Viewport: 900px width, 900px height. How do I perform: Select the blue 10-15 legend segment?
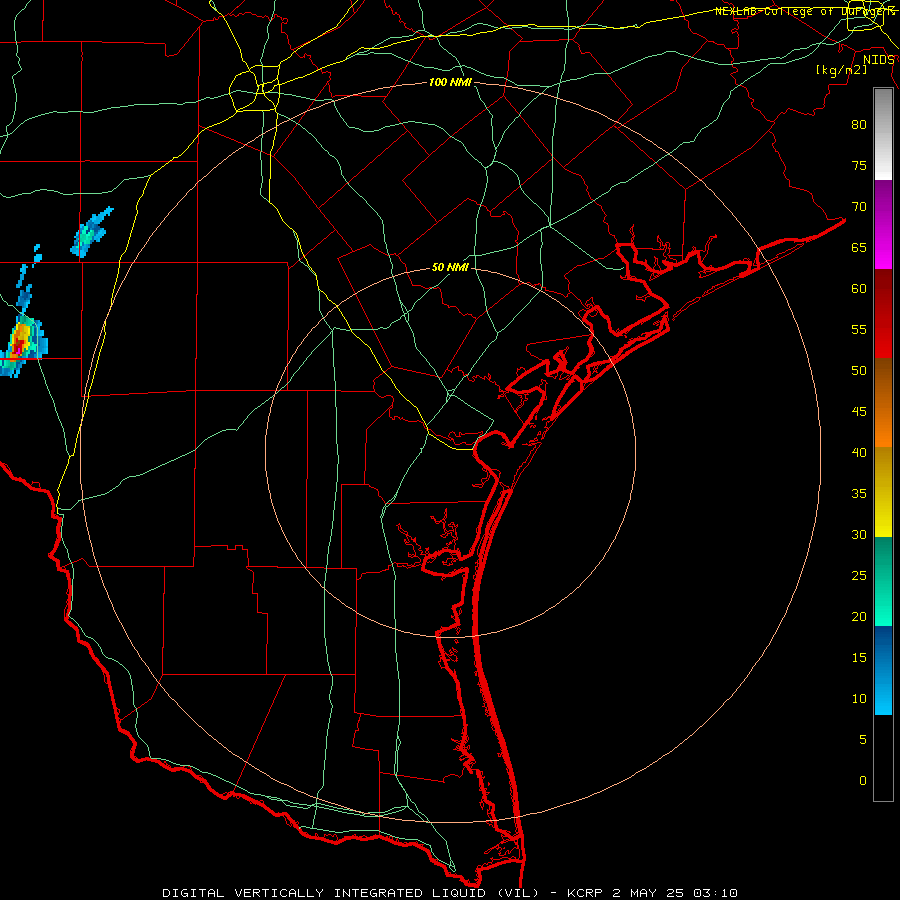(x=883, y=670)
